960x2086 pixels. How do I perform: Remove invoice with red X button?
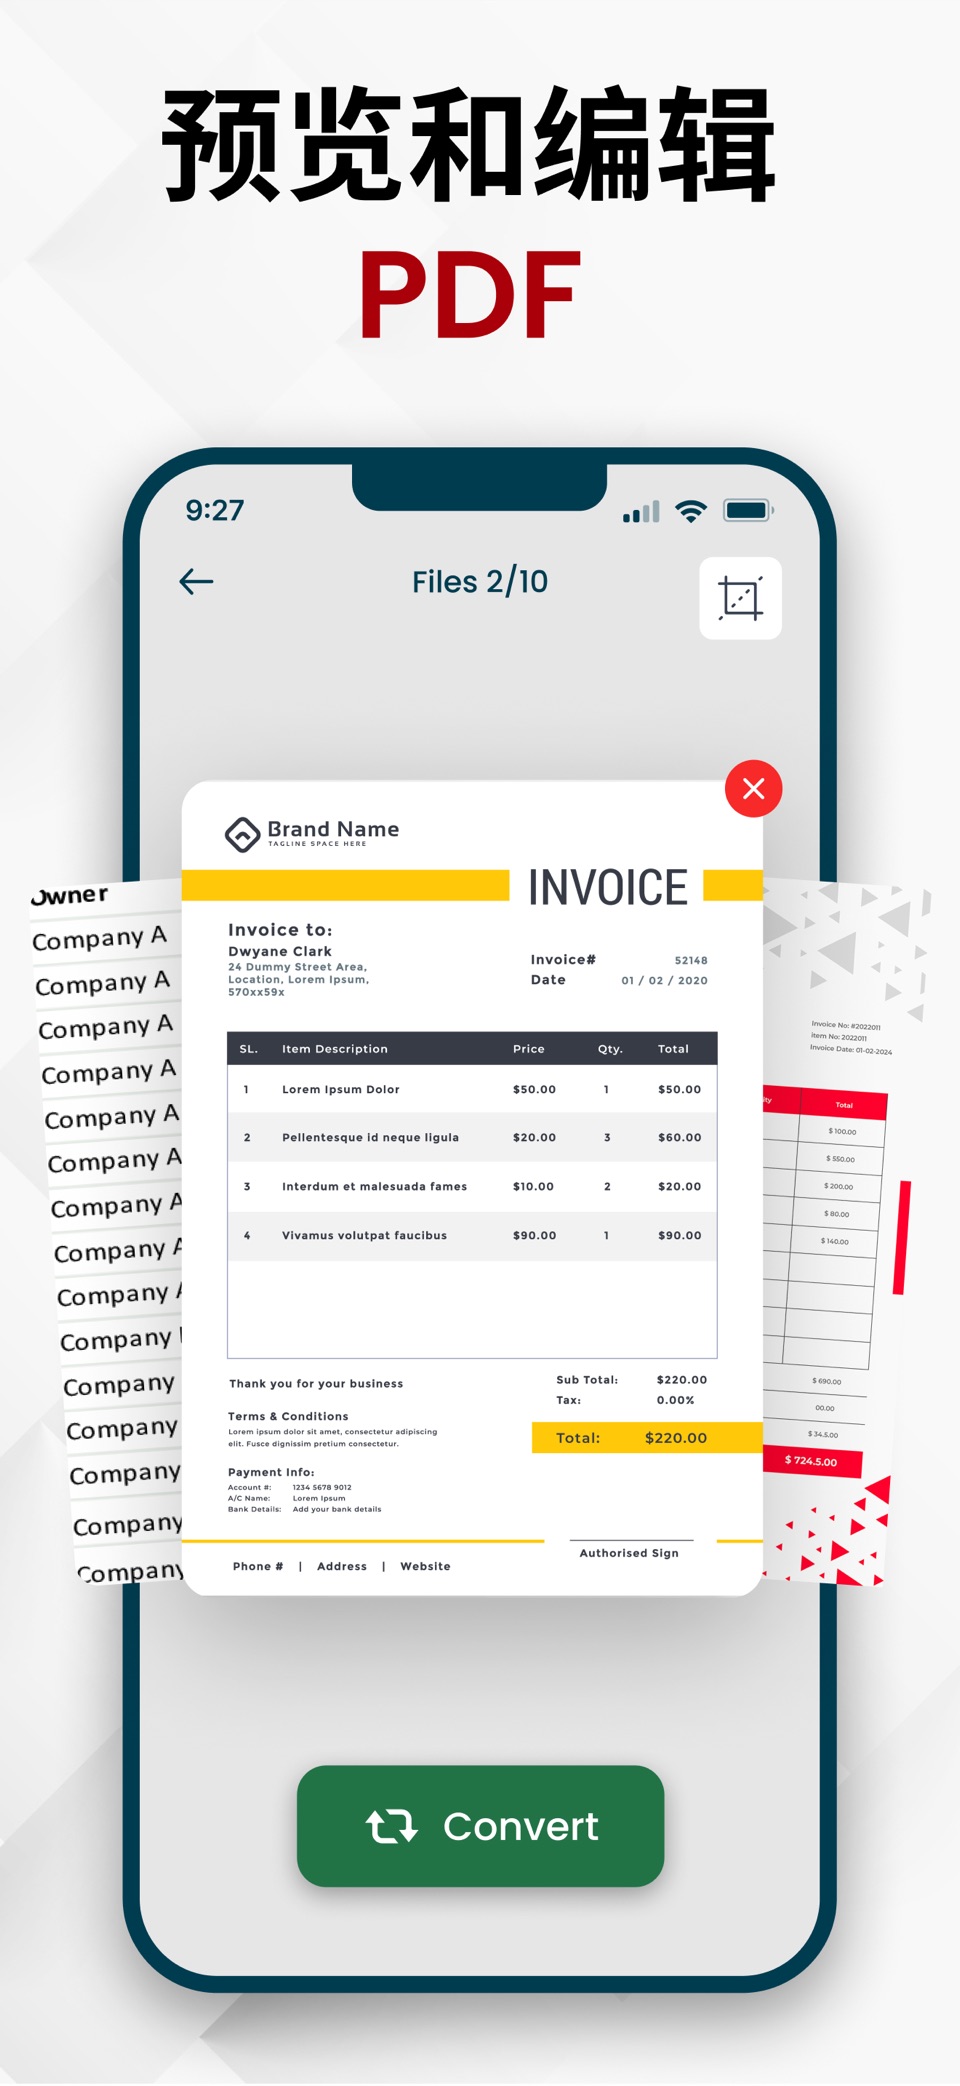(x=754, y=789)
